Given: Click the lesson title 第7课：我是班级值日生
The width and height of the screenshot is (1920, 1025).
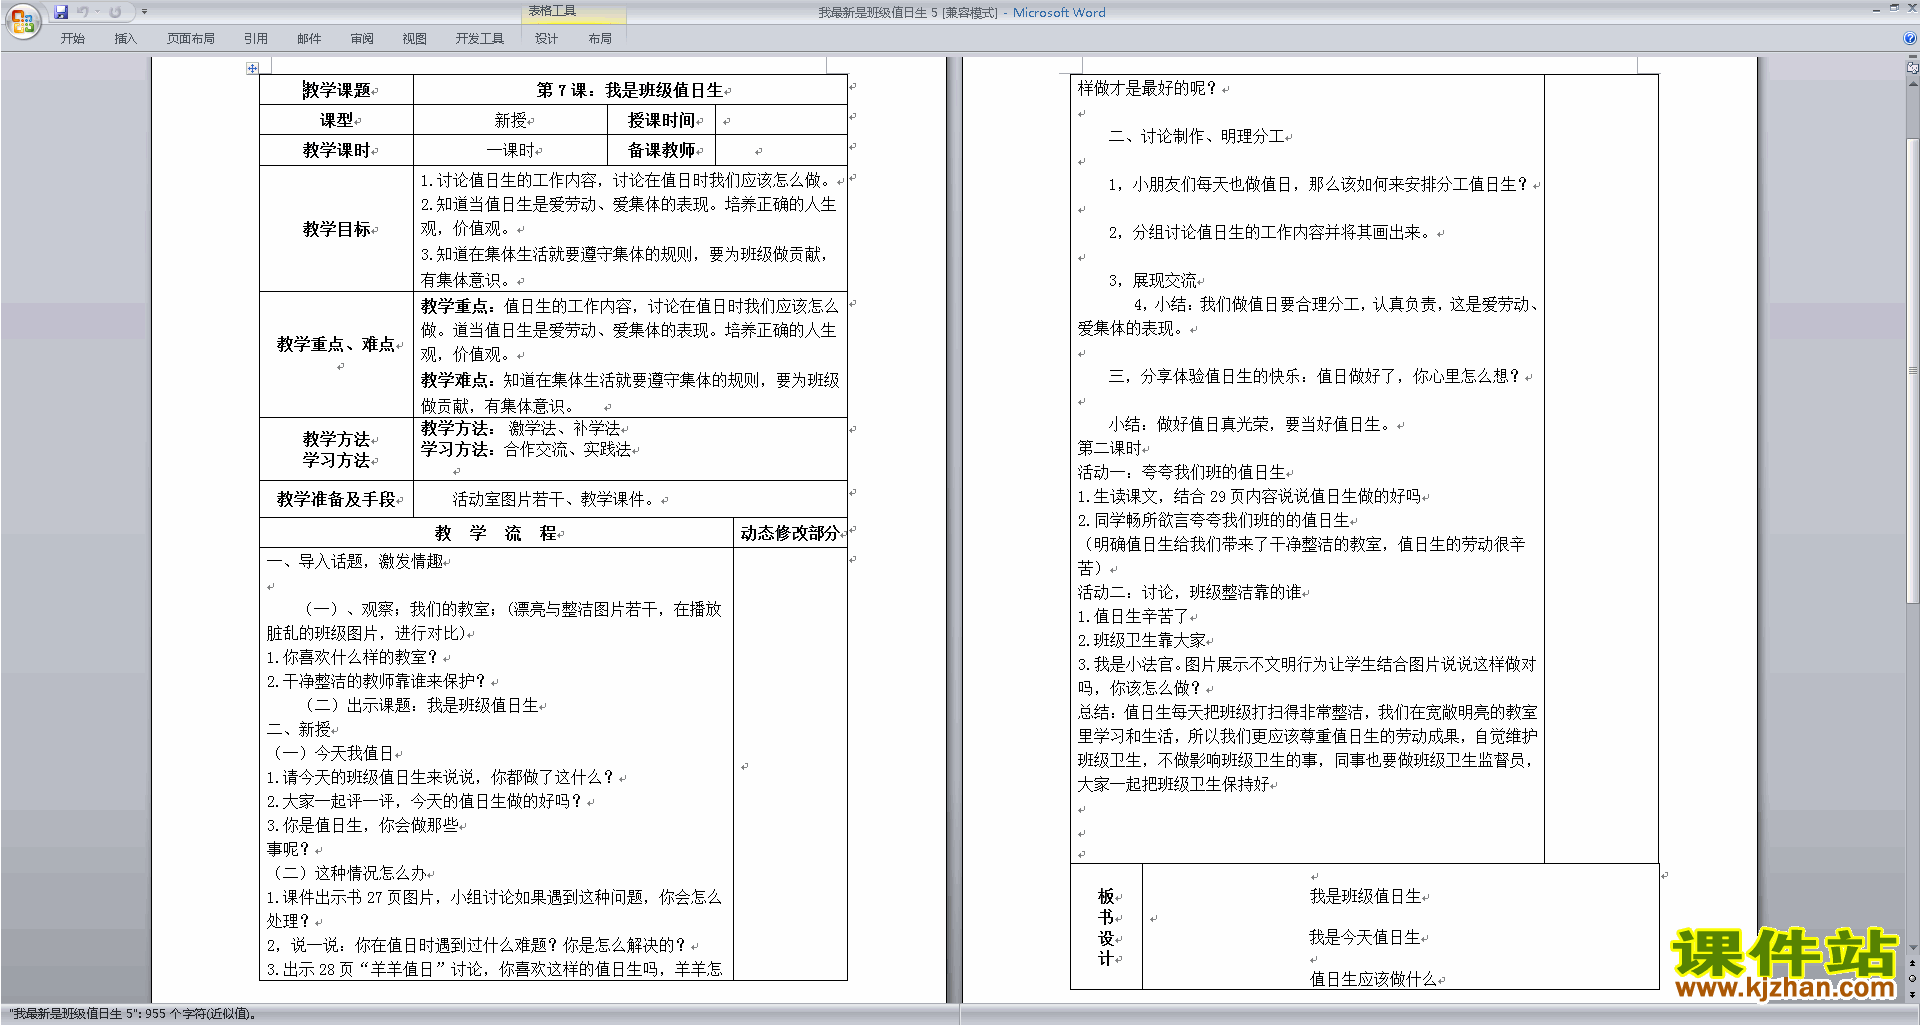Looking at the screenshot, I should 630,90.
